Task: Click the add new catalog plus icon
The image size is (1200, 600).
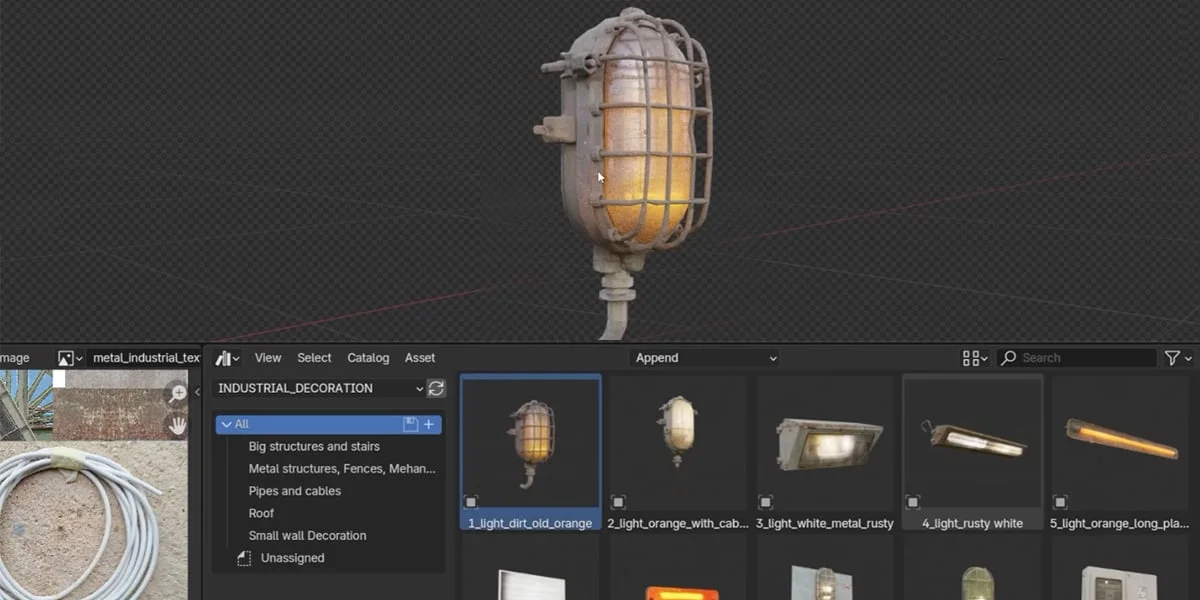Action: (428, 425)
